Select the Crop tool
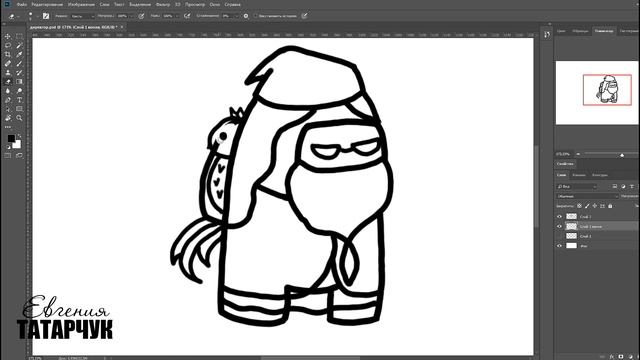This screenshot has height=360, width=640. click(8, 54)
